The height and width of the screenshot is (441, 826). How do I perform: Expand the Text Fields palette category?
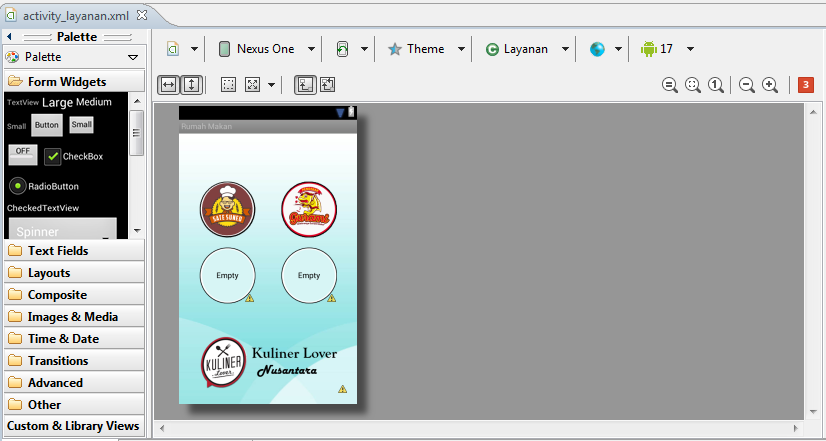(74, 251)
